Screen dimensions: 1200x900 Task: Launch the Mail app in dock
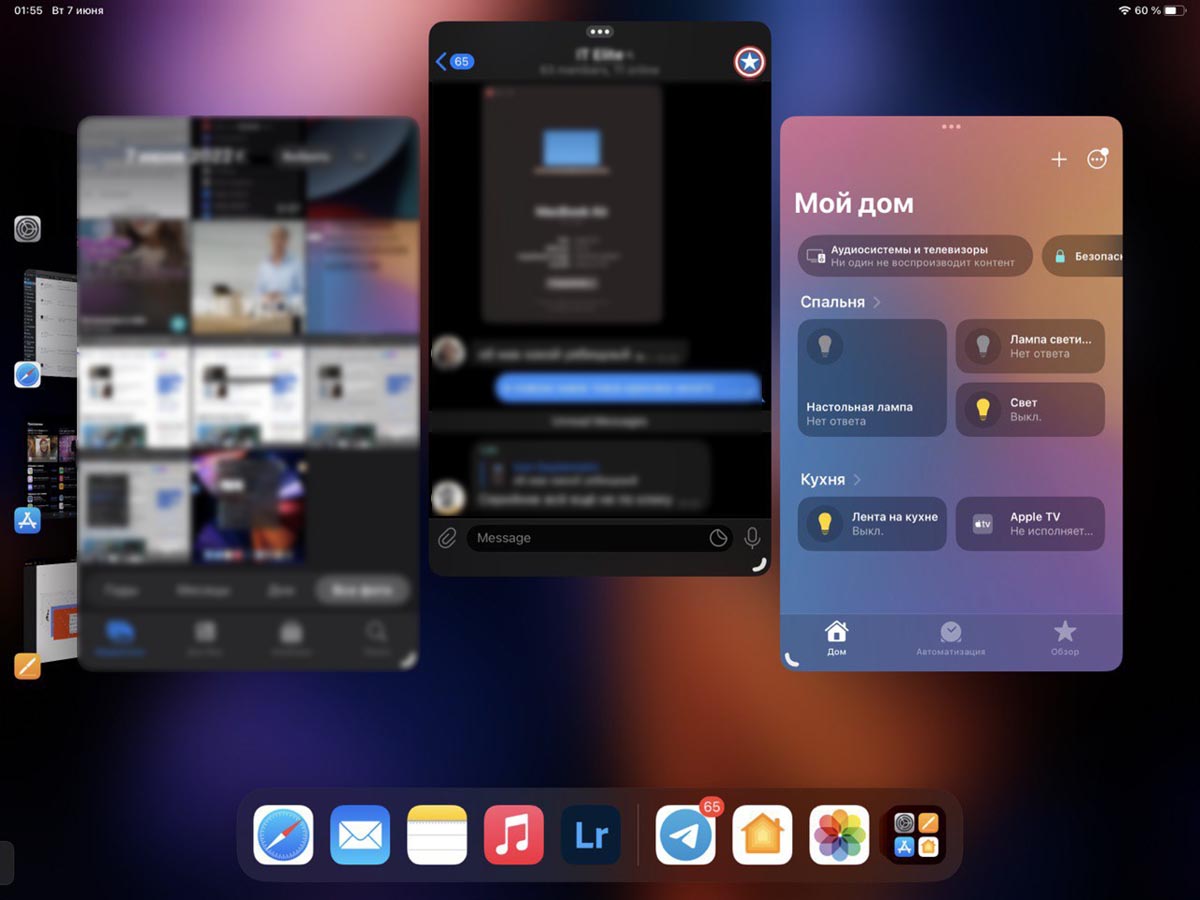point(360,835)
